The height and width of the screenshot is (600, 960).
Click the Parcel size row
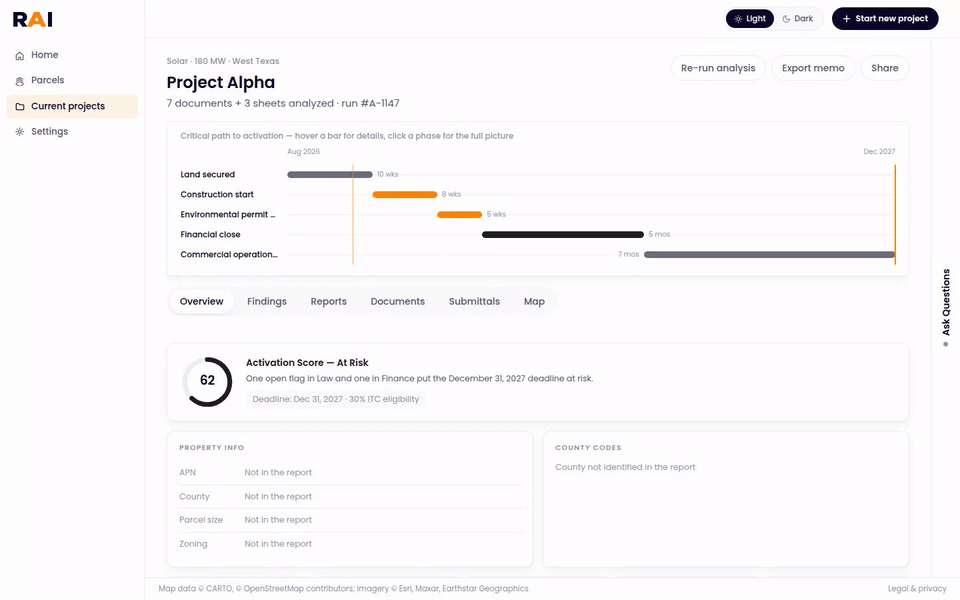click(x=350, y=520)
